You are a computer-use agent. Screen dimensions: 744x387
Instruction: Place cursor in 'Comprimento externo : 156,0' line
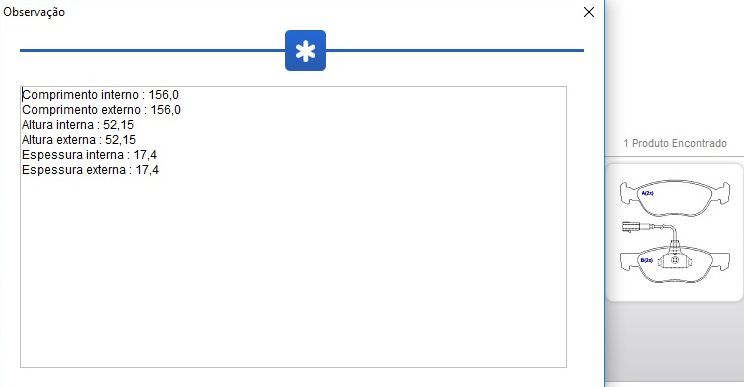[x=102, y=110]
